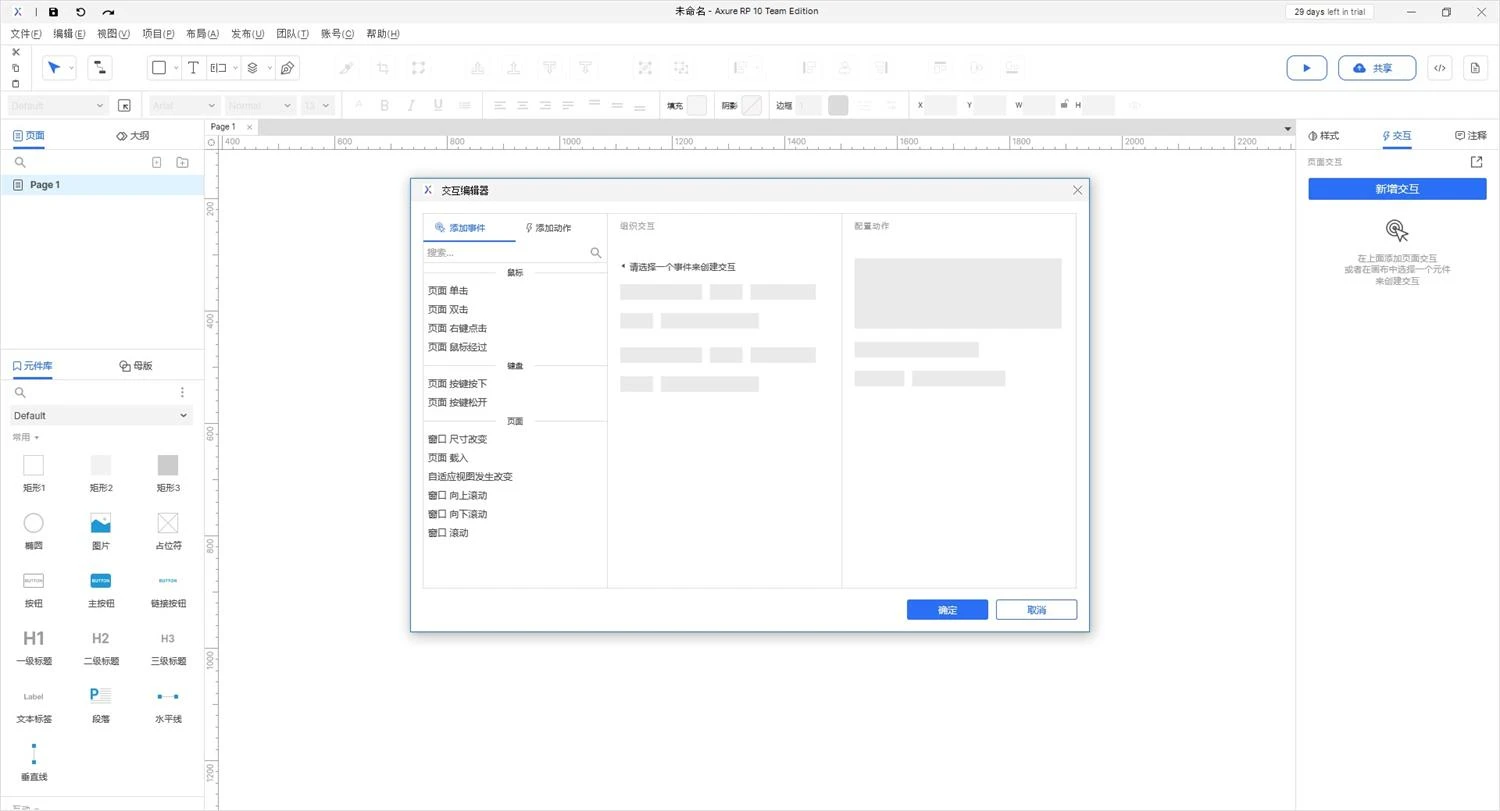Open the 样式 style tab
The width and height of the screenshot is (1500, 811).
pyautogui.click(x=1323, y=136)
